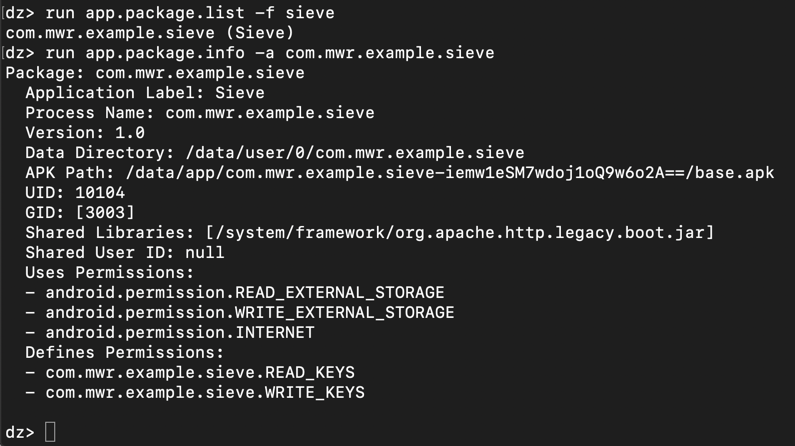795x446 pixels.
Task: Click the Shared Libraries jar path
Action: click(460, 233)
